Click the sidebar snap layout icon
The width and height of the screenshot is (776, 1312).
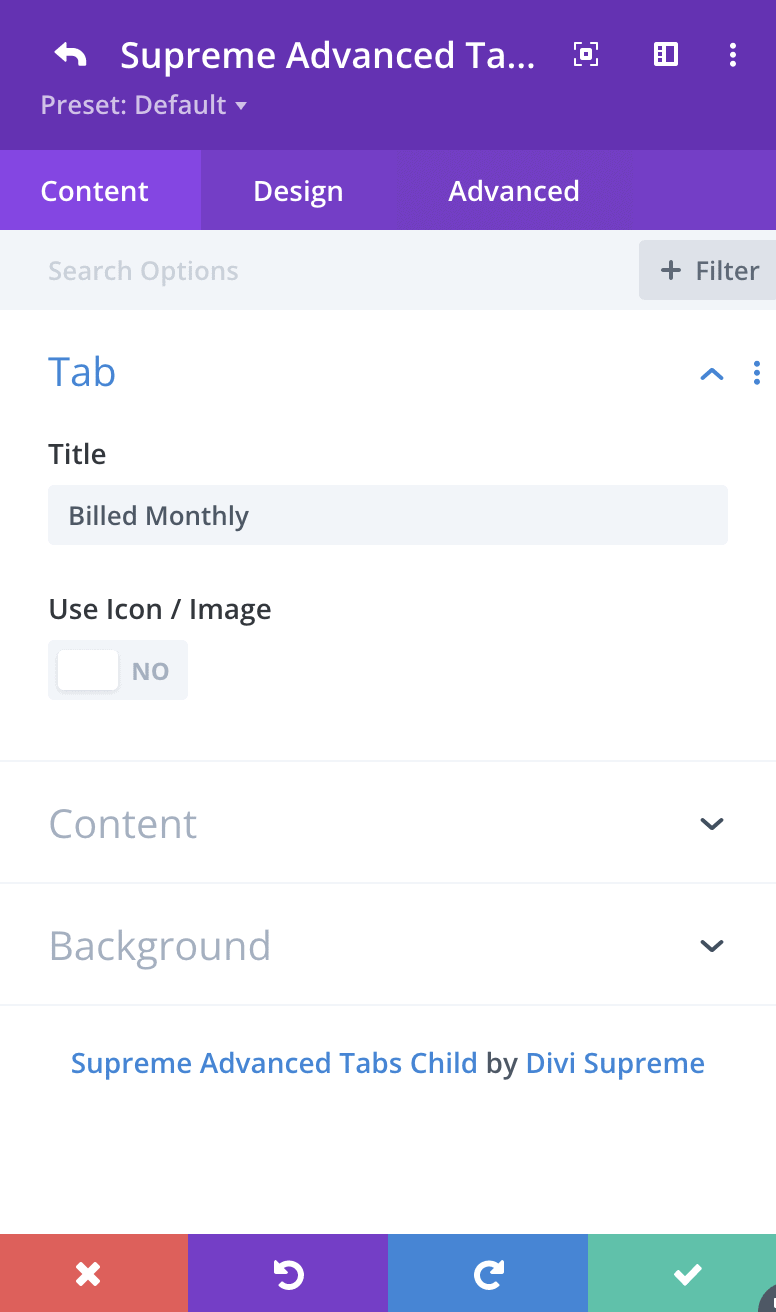(666, 55)
